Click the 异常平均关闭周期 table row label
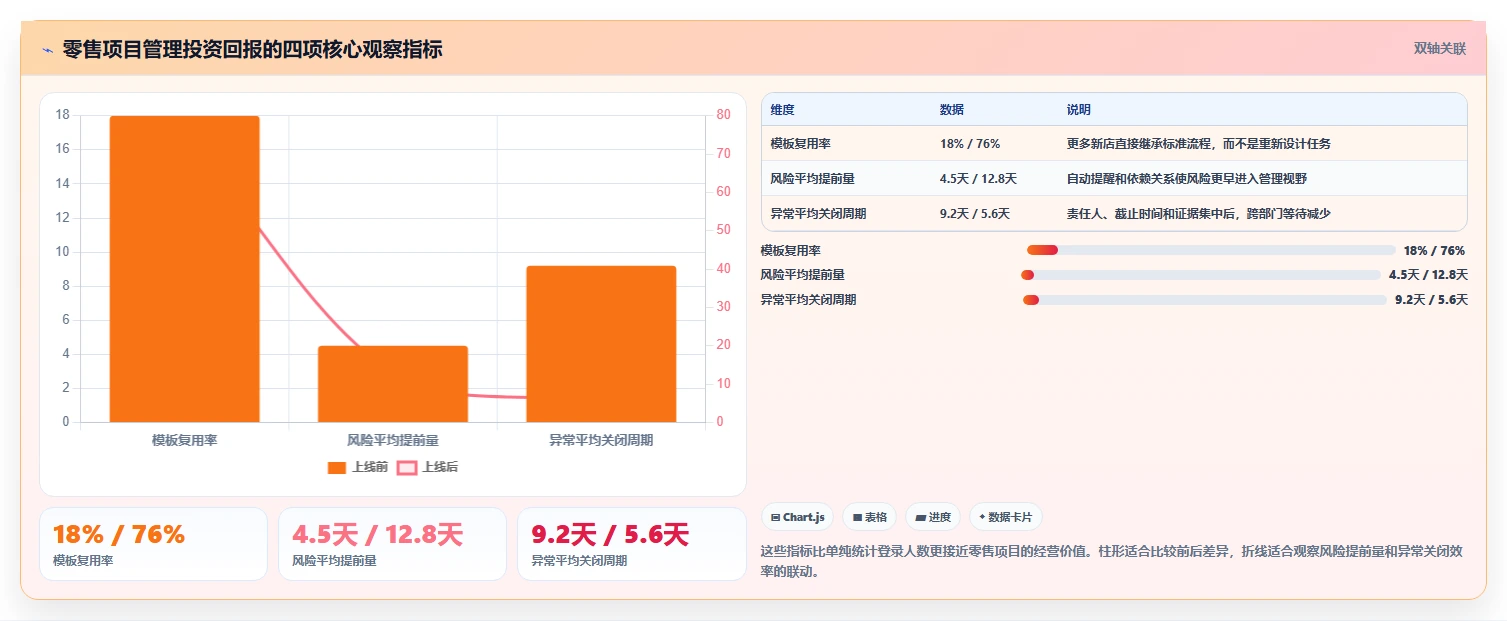 click(818, 214)
